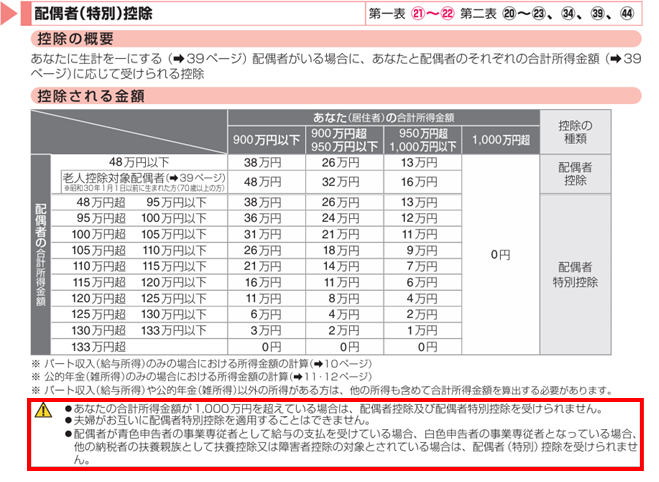Click the パート収入(給与所得)のみの場合 footnote

202,363
